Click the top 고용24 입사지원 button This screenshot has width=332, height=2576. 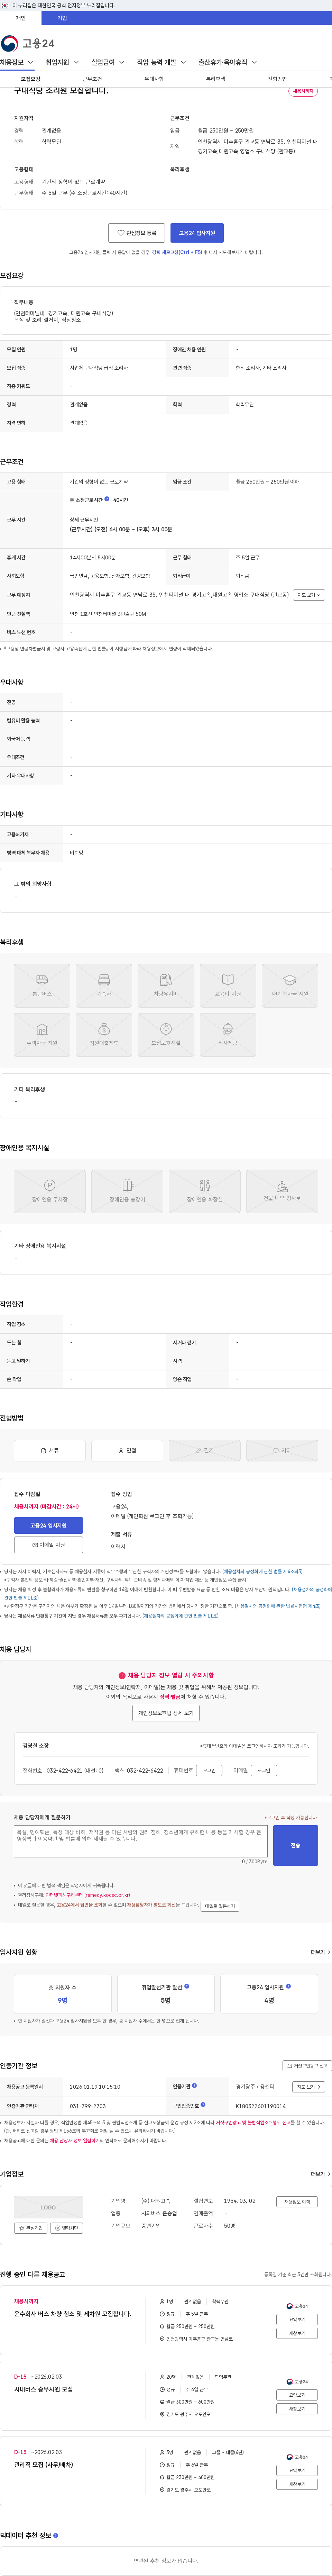pos(197,233)
